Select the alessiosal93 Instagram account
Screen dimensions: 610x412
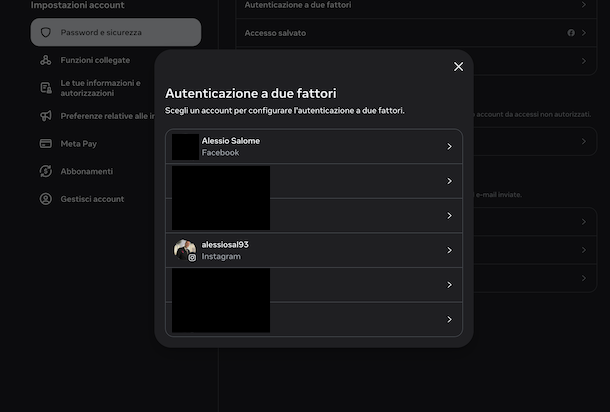tap(314, 250)
